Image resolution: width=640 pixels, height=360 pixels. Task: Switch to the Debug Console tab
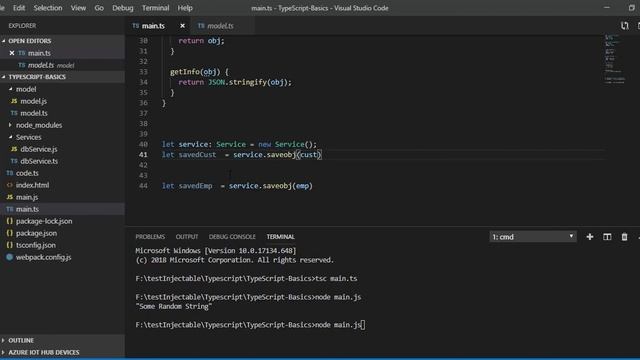(x=232, y=237)
